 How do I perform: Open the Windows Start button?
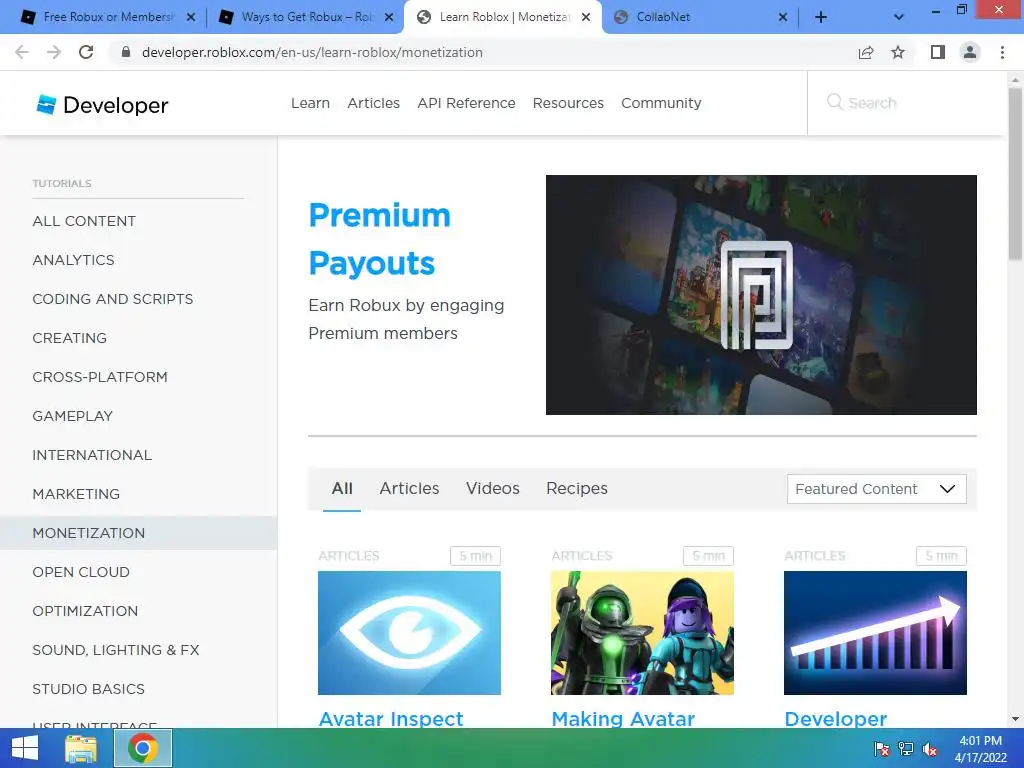point(25,748)
